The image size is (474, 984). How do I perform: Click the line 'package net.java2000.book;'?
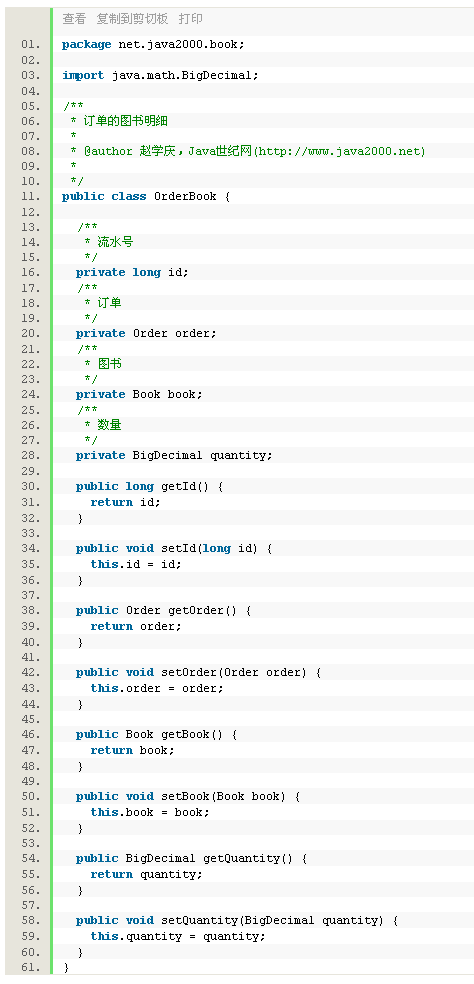153,45
